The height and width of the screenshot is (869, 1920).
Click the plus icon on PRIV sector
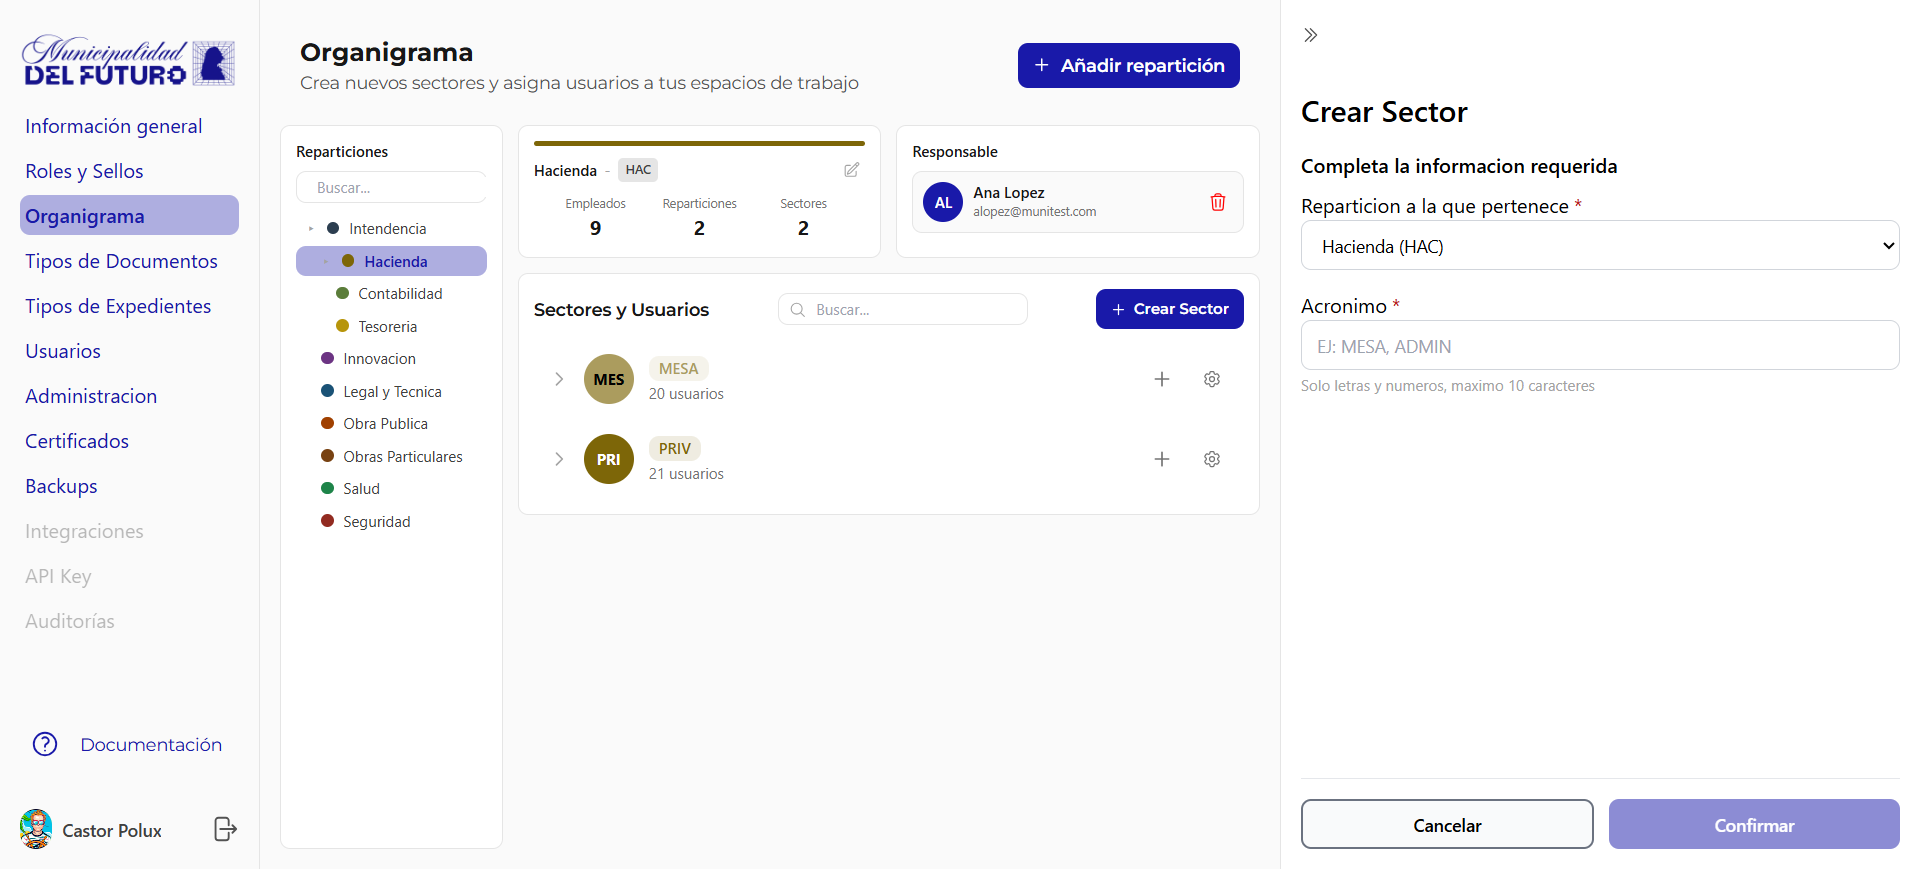click(x=1161, y=459)
